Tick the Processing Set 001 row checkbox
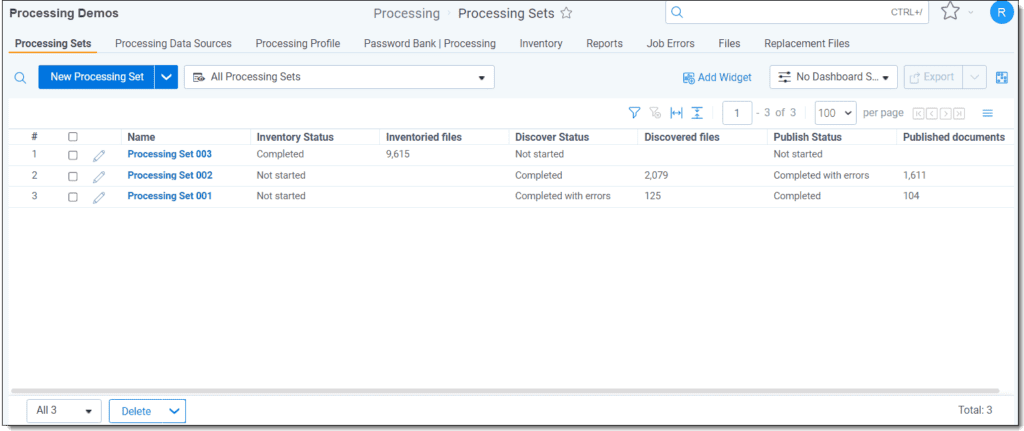This screenshot has width=1024, height=431. [72, 197]
